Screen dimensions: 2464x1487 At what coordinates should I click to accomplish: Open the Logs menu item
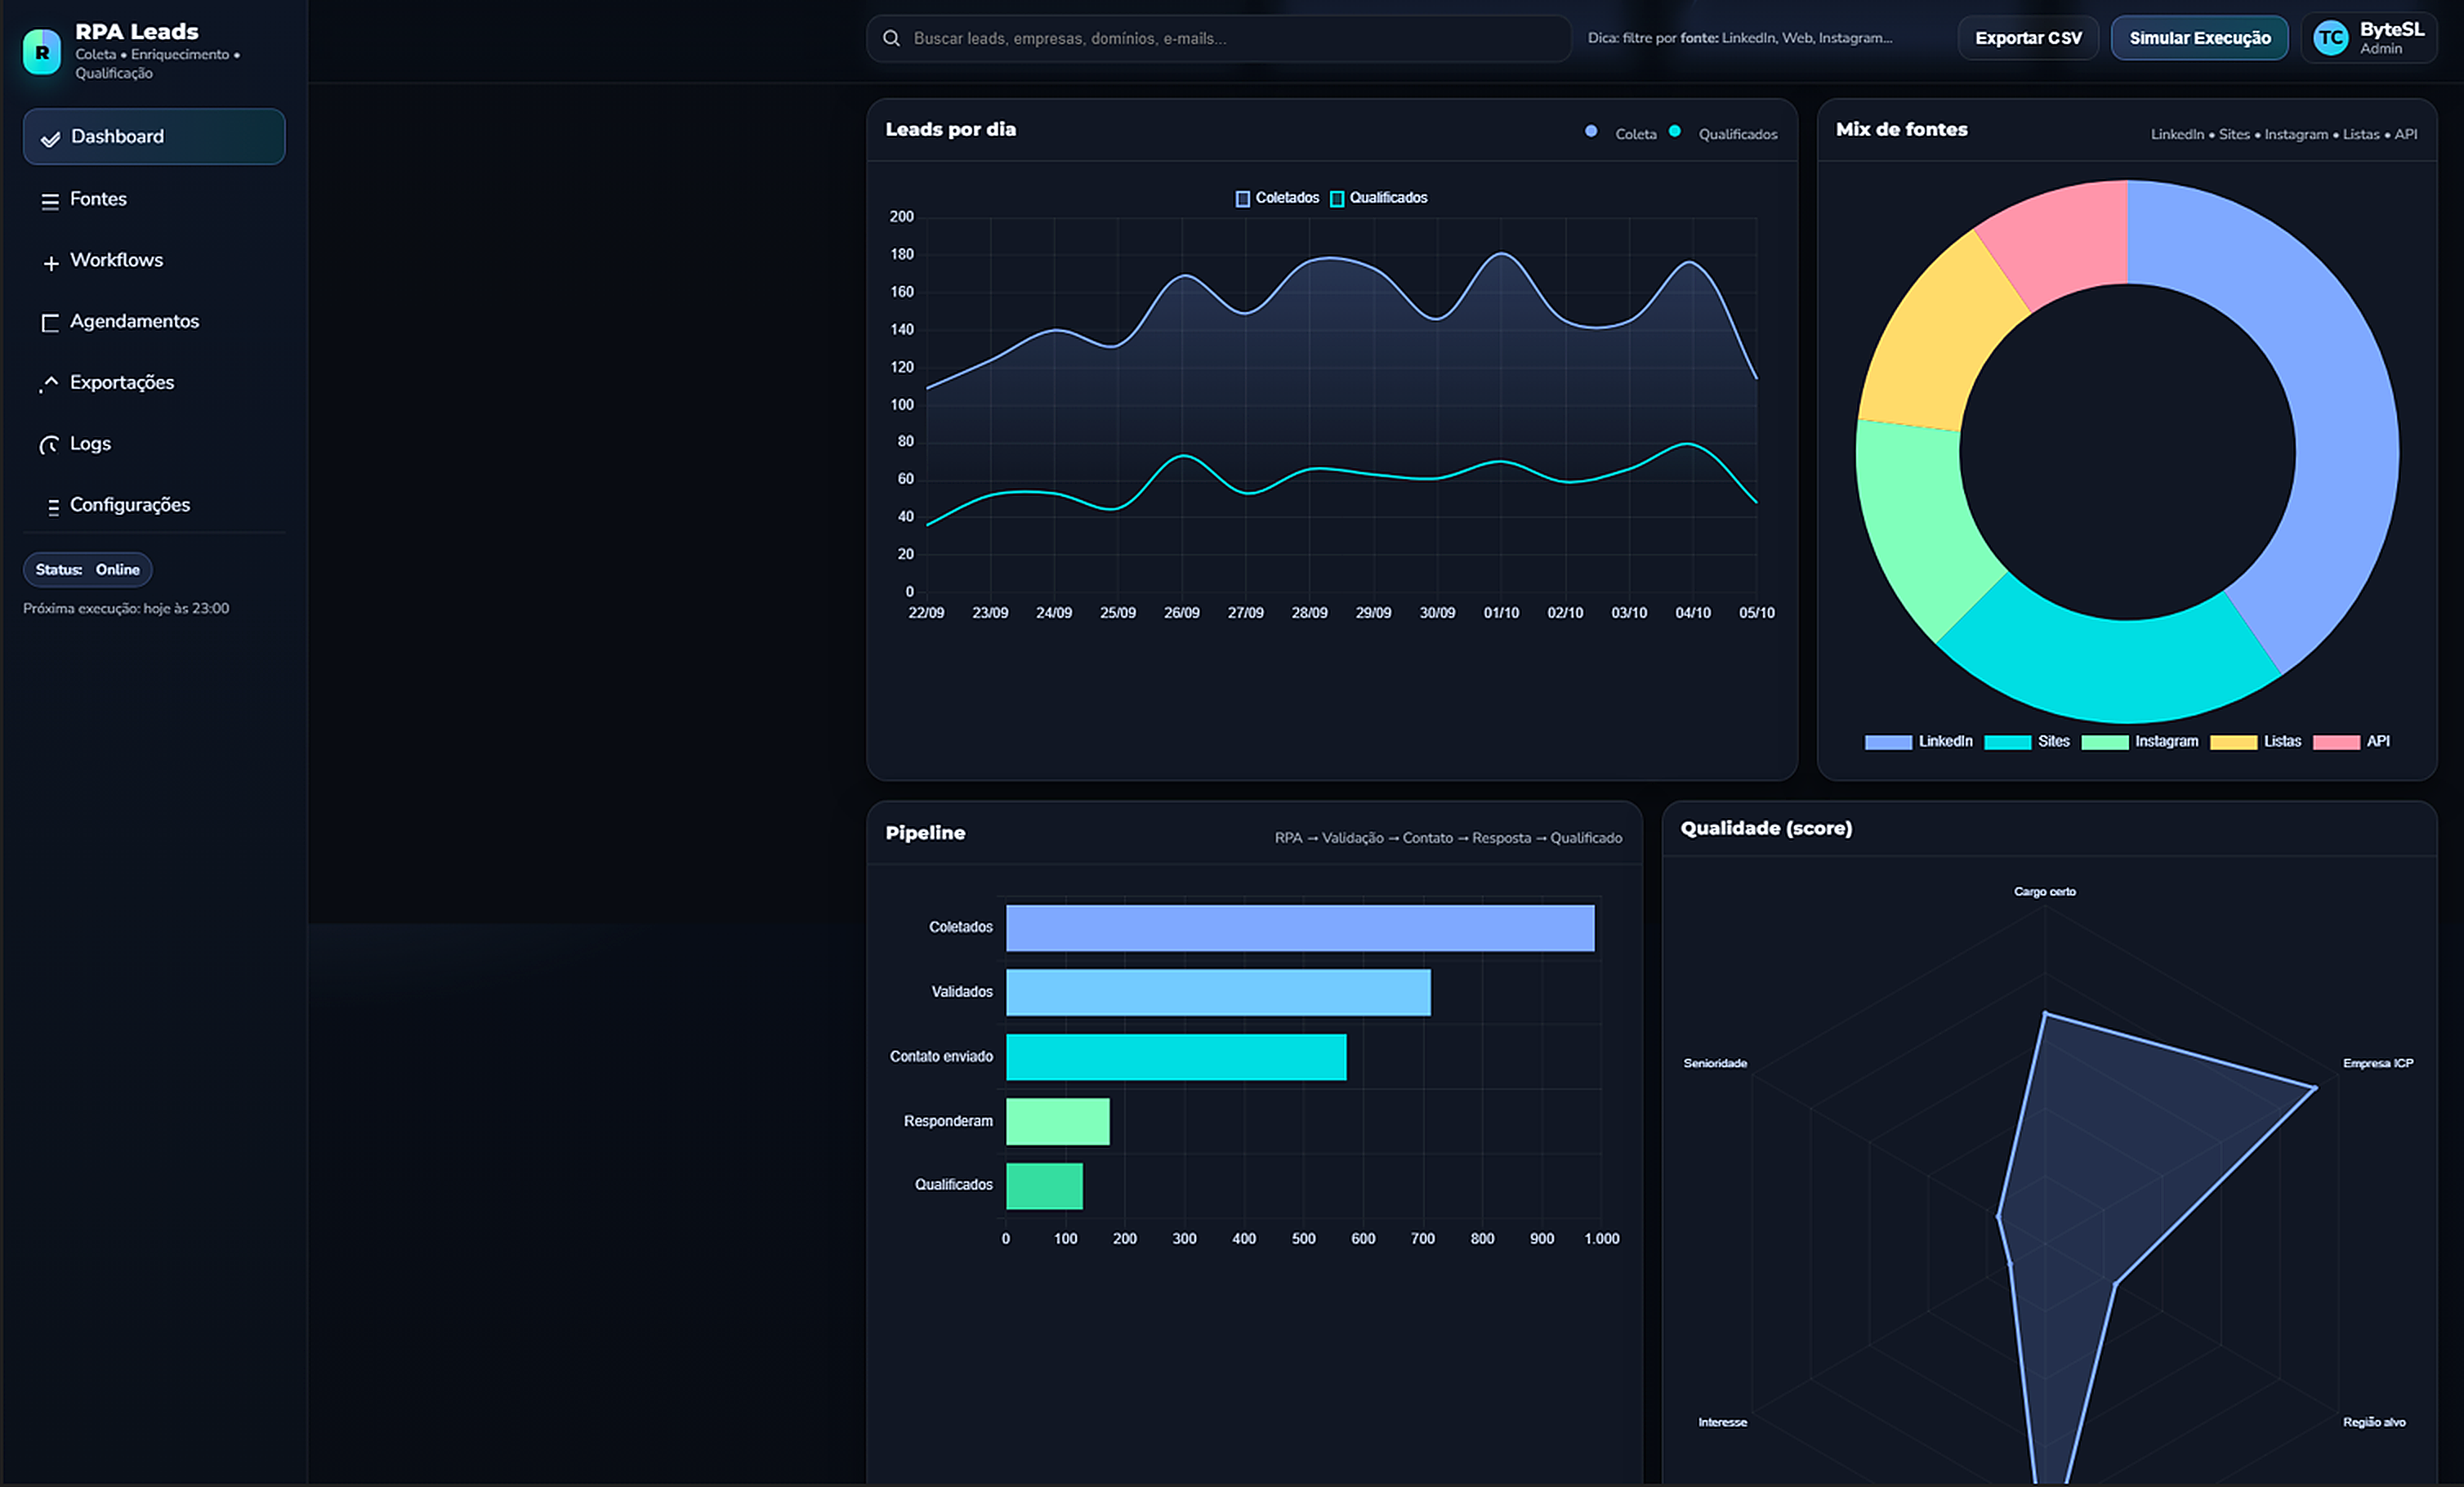90,444
